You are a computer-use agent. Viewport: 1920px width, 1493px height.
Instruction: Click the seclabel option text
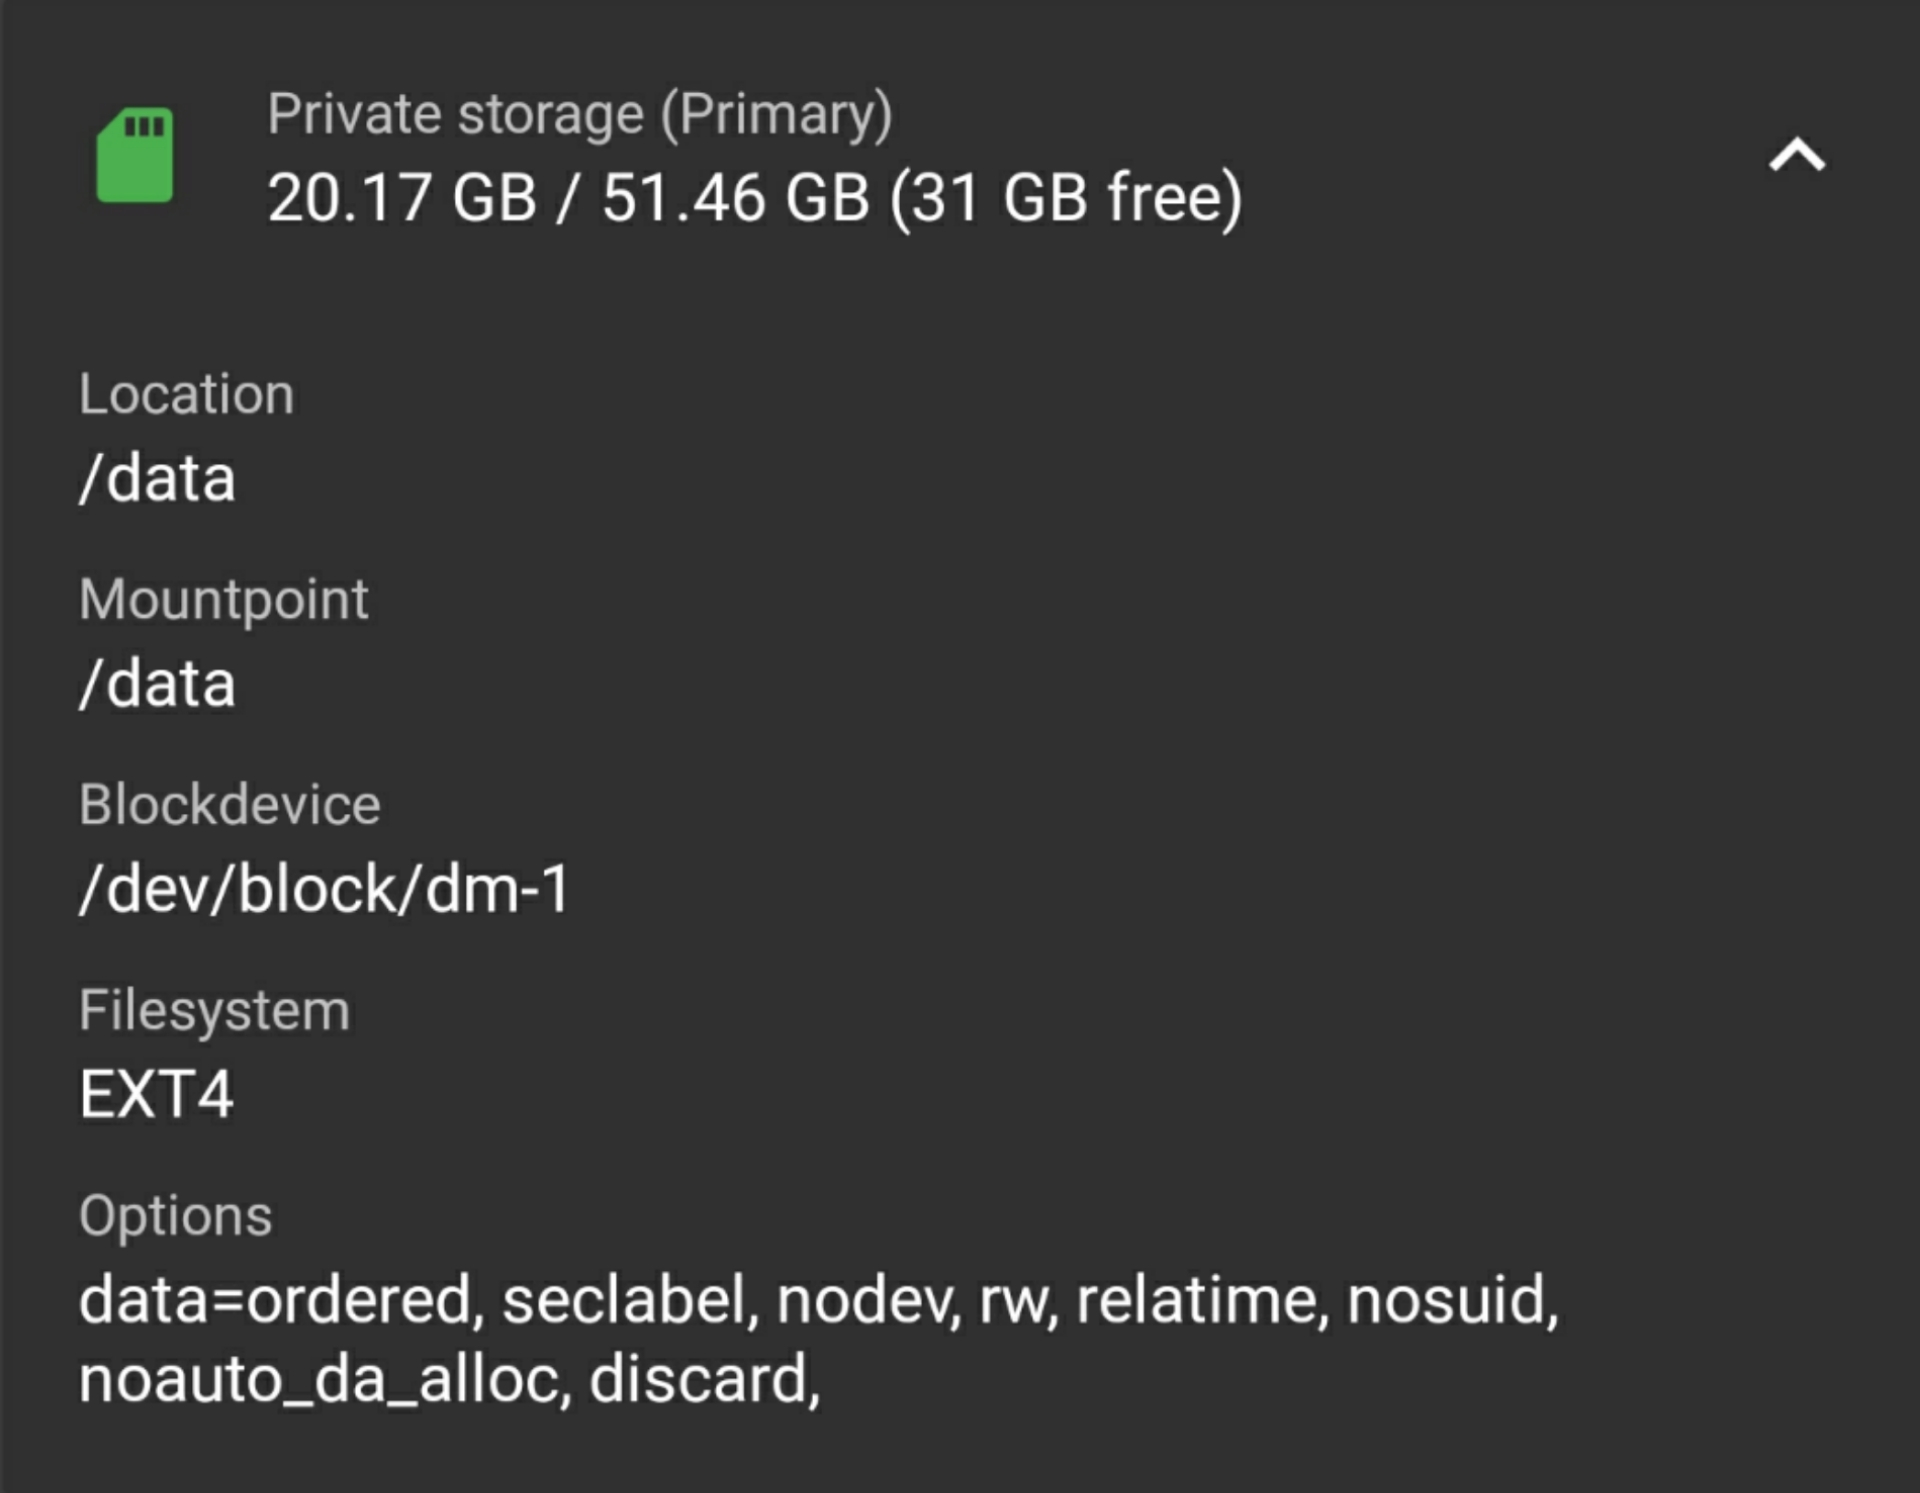[624, 1300]
